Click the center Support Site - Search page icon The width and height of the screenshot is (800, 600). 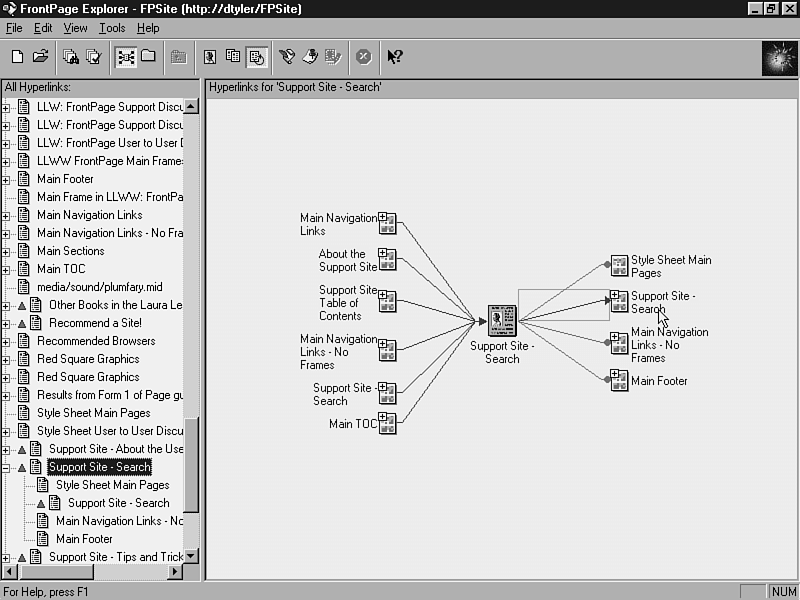(x=501, y=322)
